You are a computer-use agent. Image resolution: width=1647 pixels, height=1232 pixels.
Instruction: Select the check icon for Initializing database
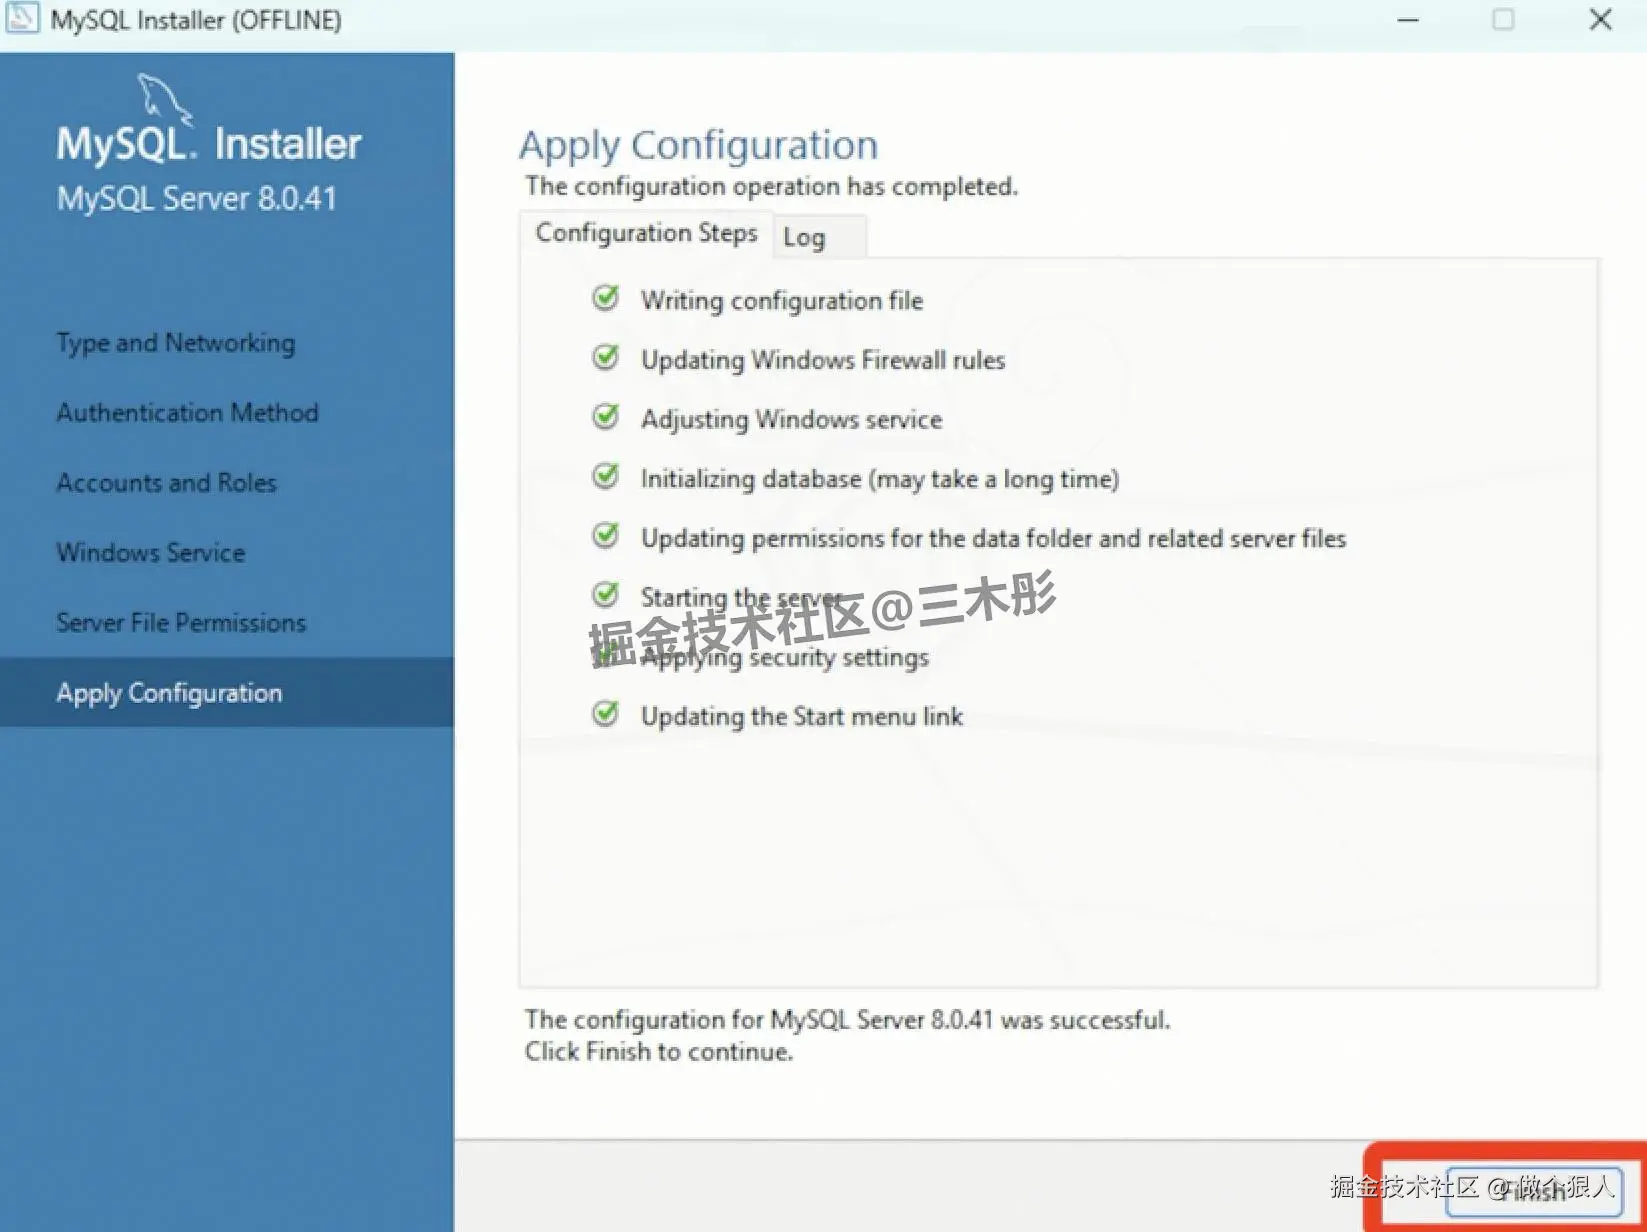tap(606, 477)
